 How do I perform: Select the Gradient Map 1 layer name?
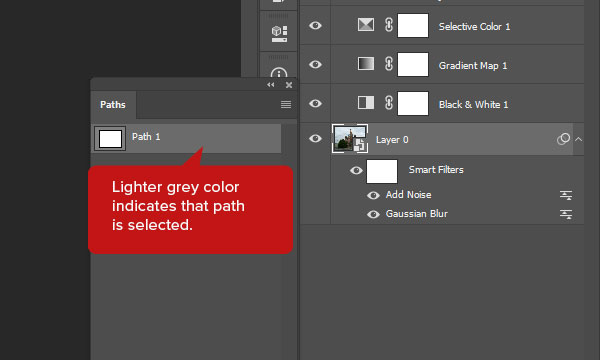click(x=473, y=66)
